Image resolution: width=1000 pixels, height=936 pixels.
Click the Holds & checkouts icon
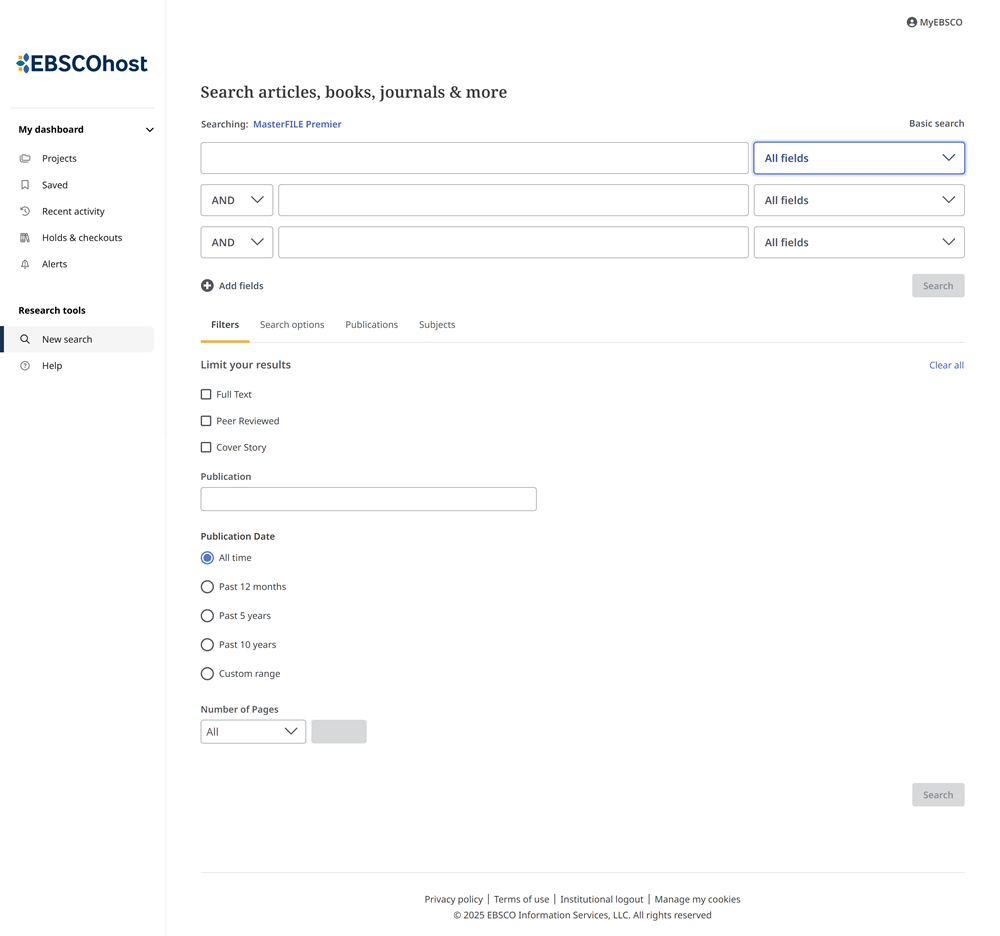25,238
